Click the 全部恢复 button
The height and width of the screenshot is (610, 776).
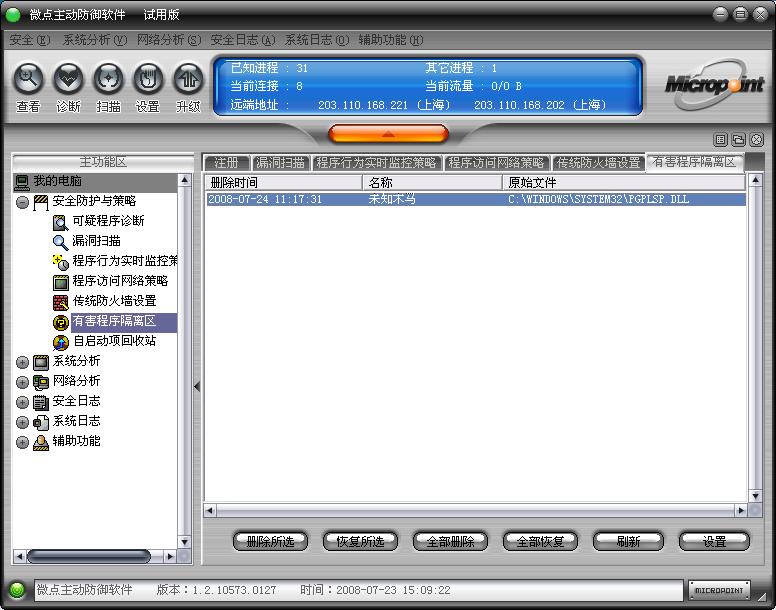click(540, 541)
